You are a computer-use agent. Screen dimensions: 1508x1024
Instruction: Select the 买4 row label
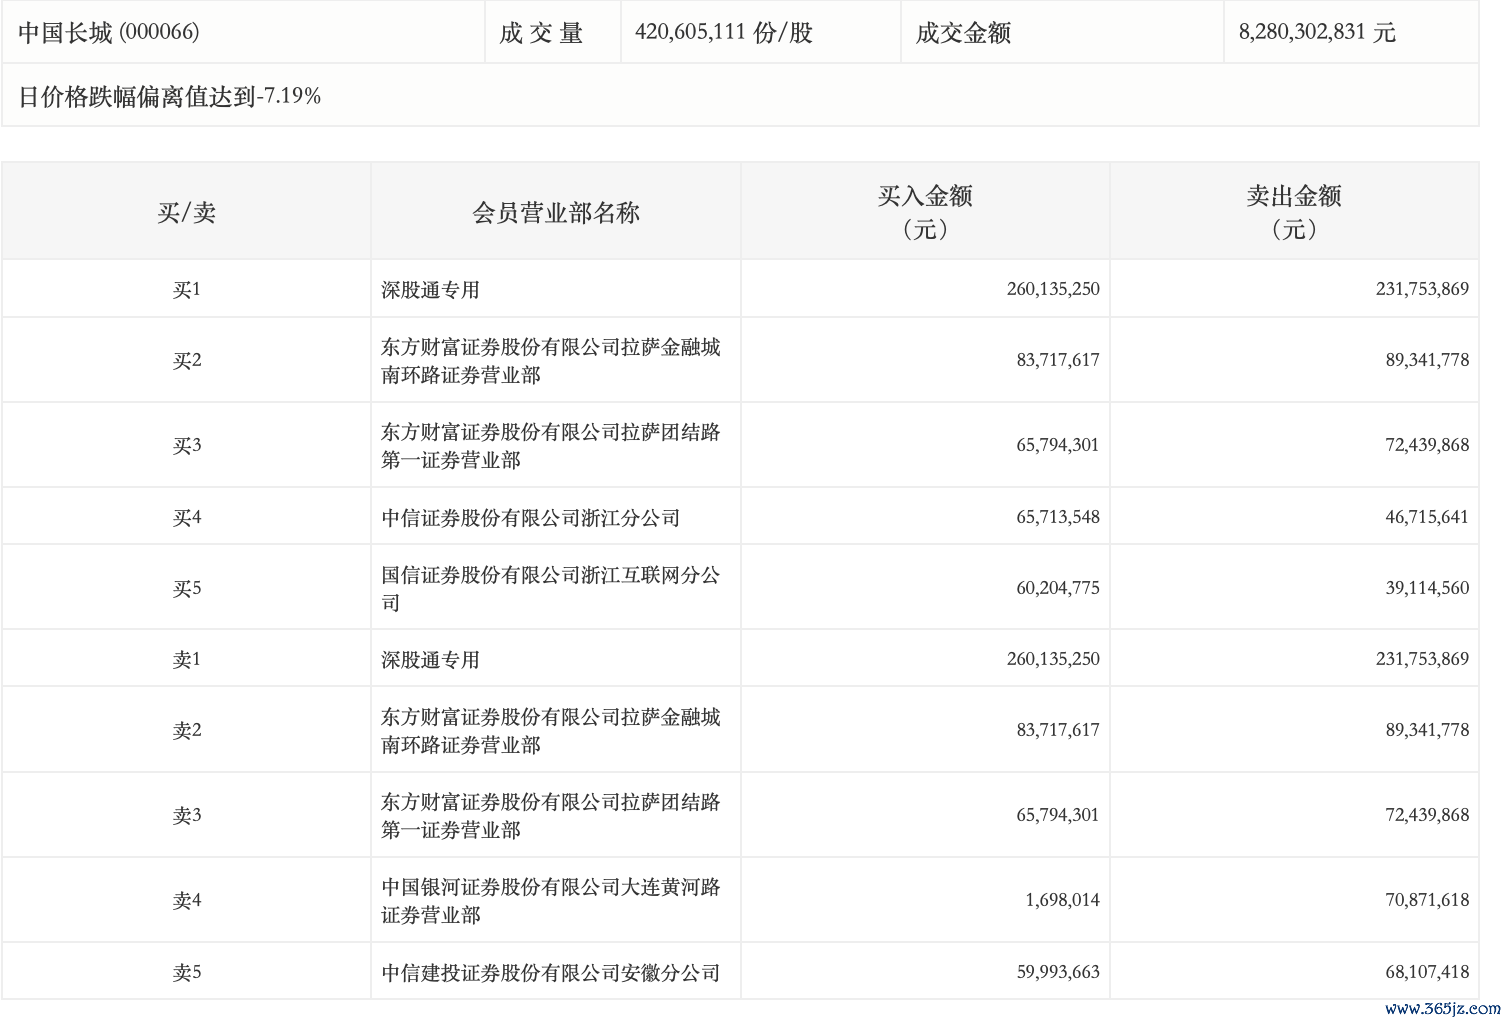point(186,517)
